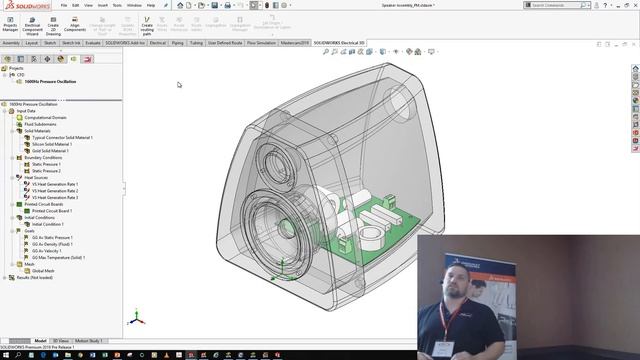Switch to the ConfigurationManager panel tab
640x360 pixels.
pos(34,59)
